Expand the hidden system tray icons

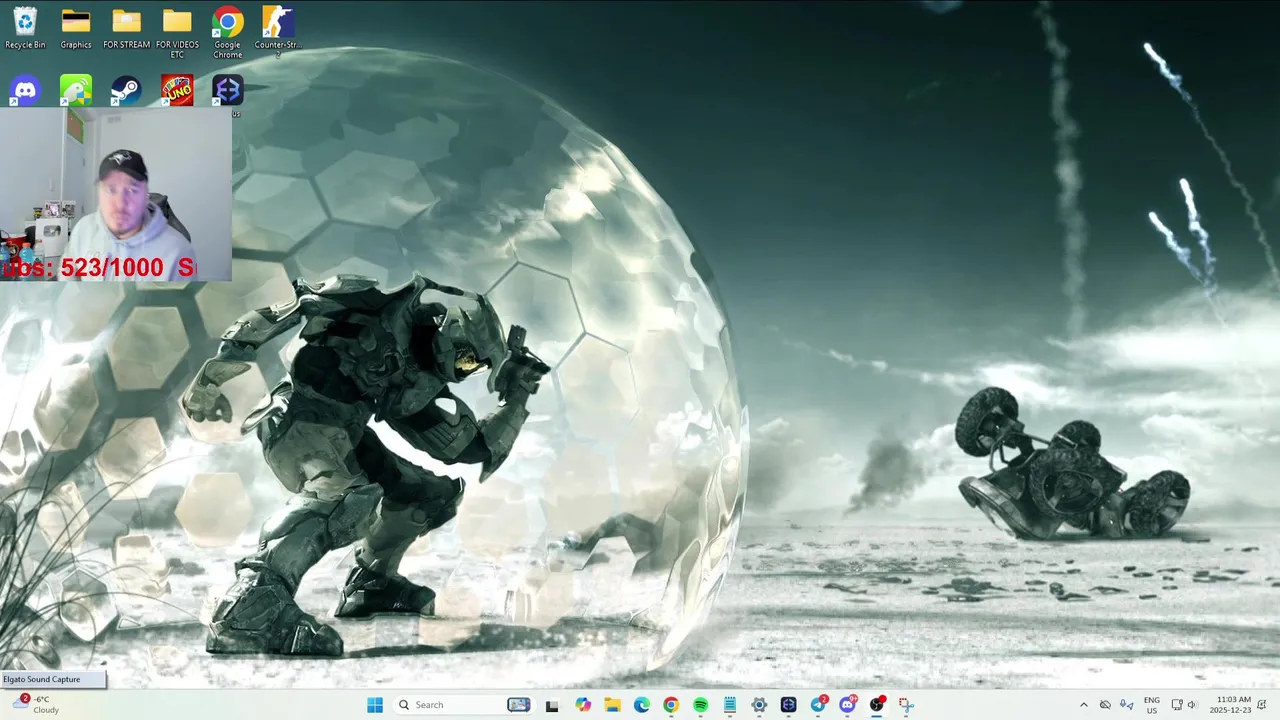[x=1083, y=705]
